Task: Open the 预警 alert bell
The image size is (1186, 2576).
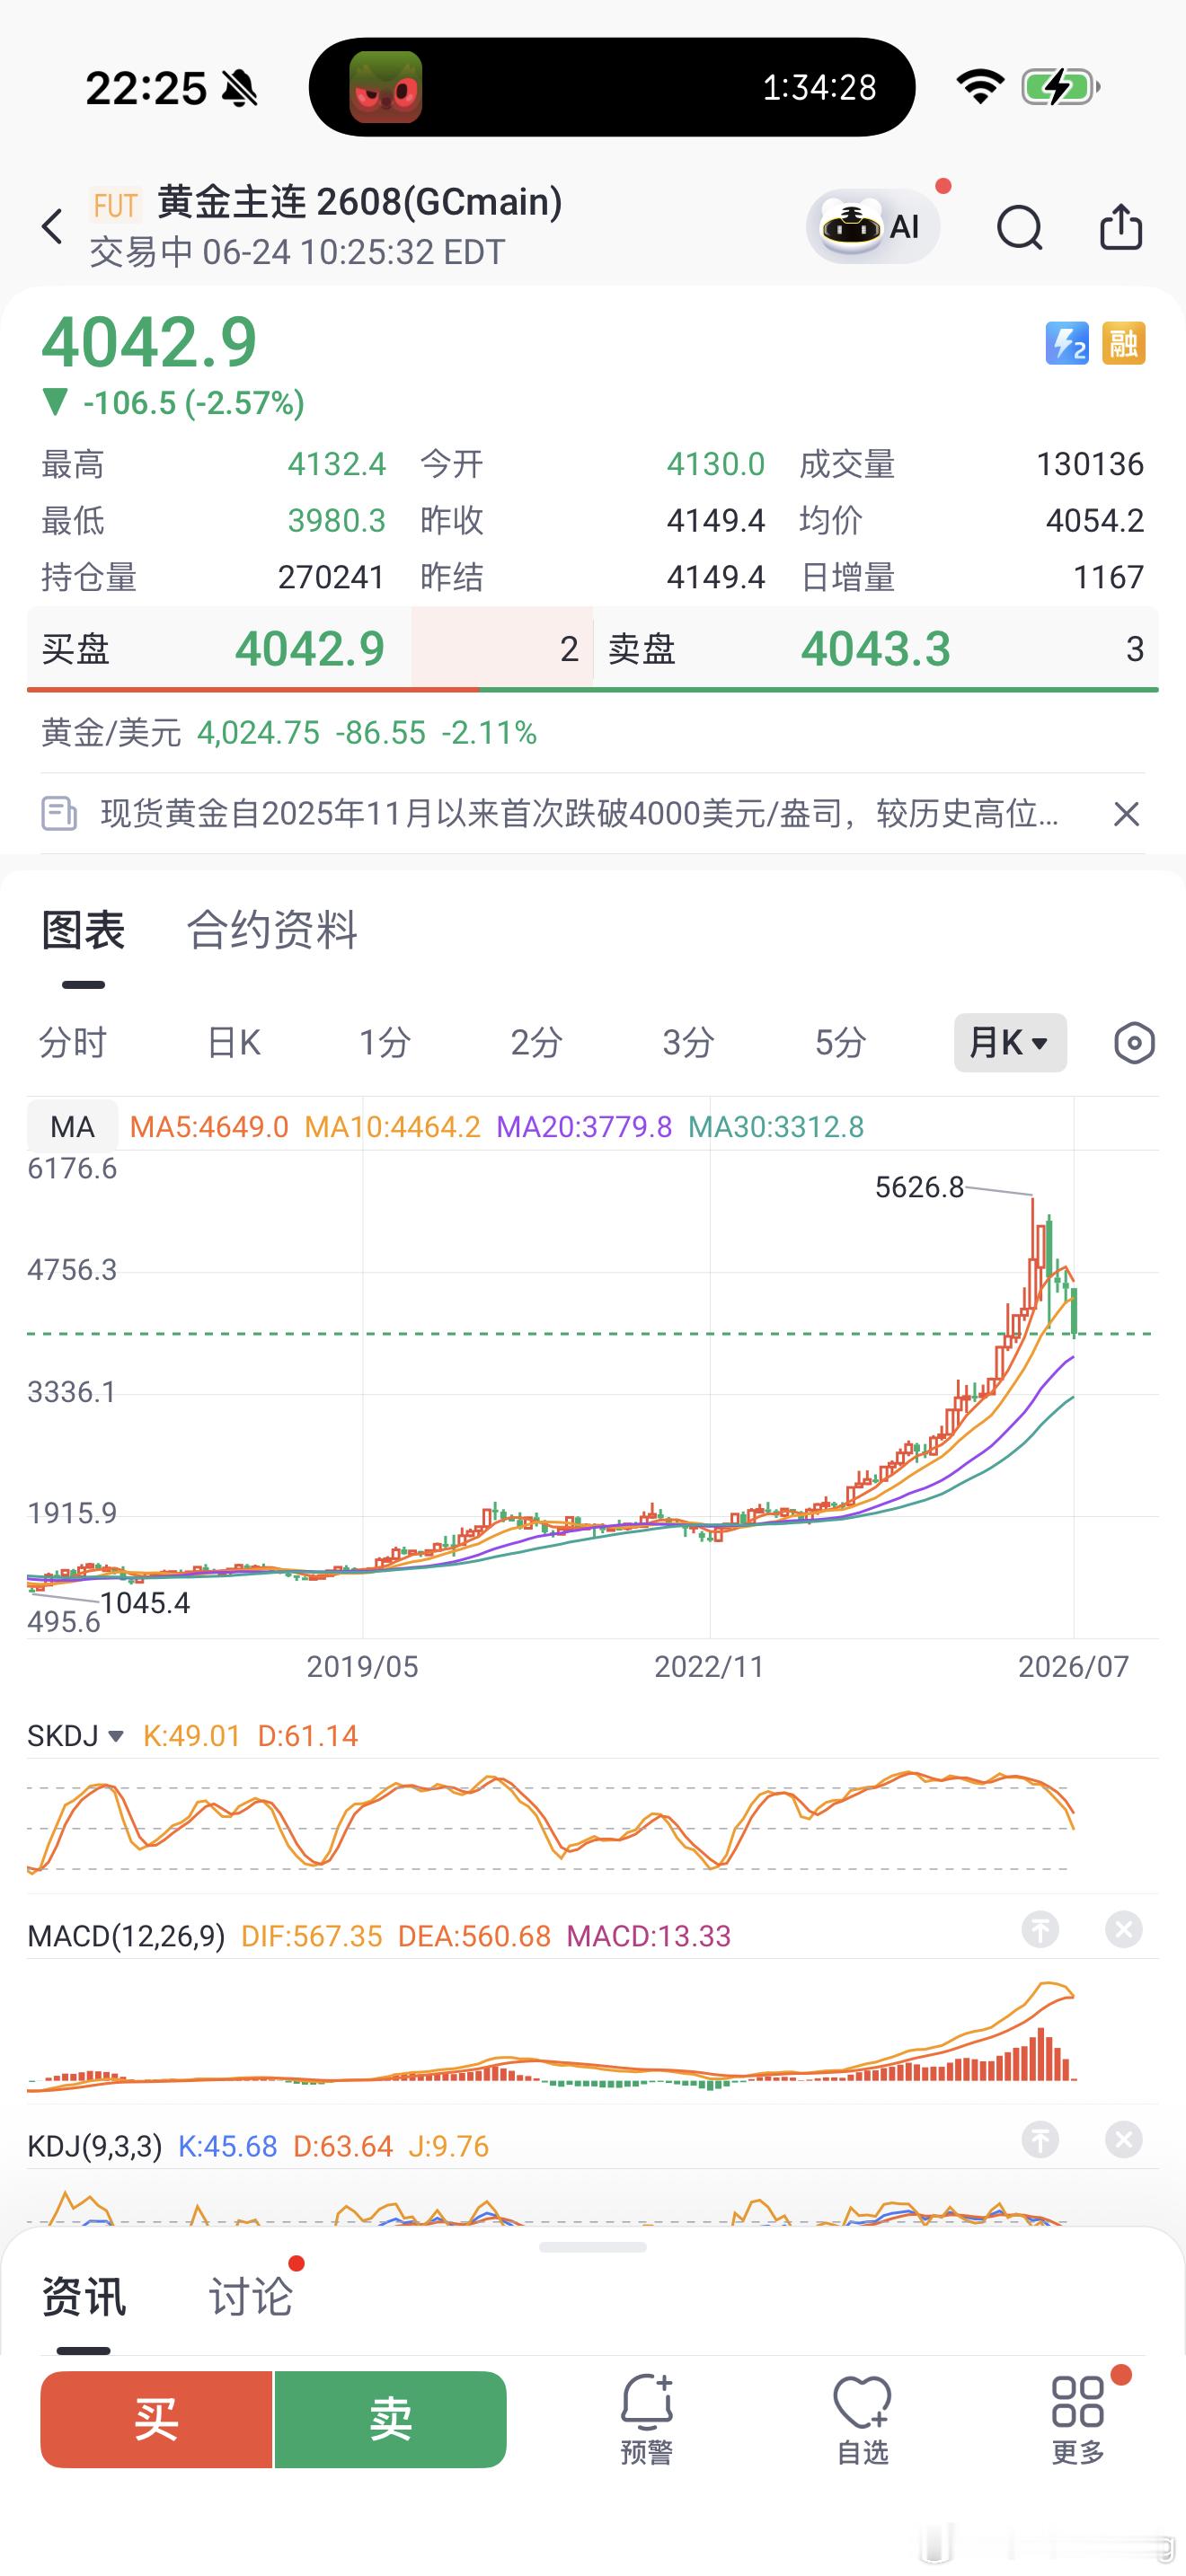Action: [x=647, y=2419]
